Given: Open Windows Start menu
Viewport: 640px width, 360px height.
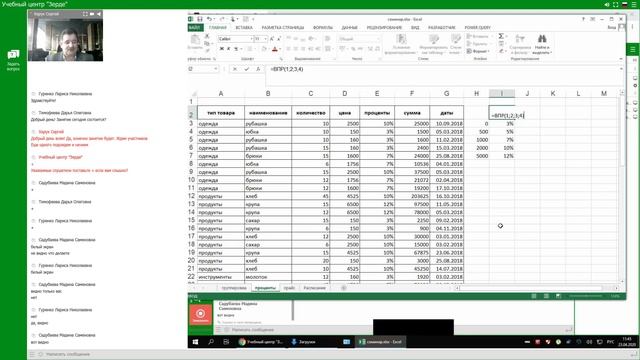Looking at the screenshot, I should (x=195, y=342).
